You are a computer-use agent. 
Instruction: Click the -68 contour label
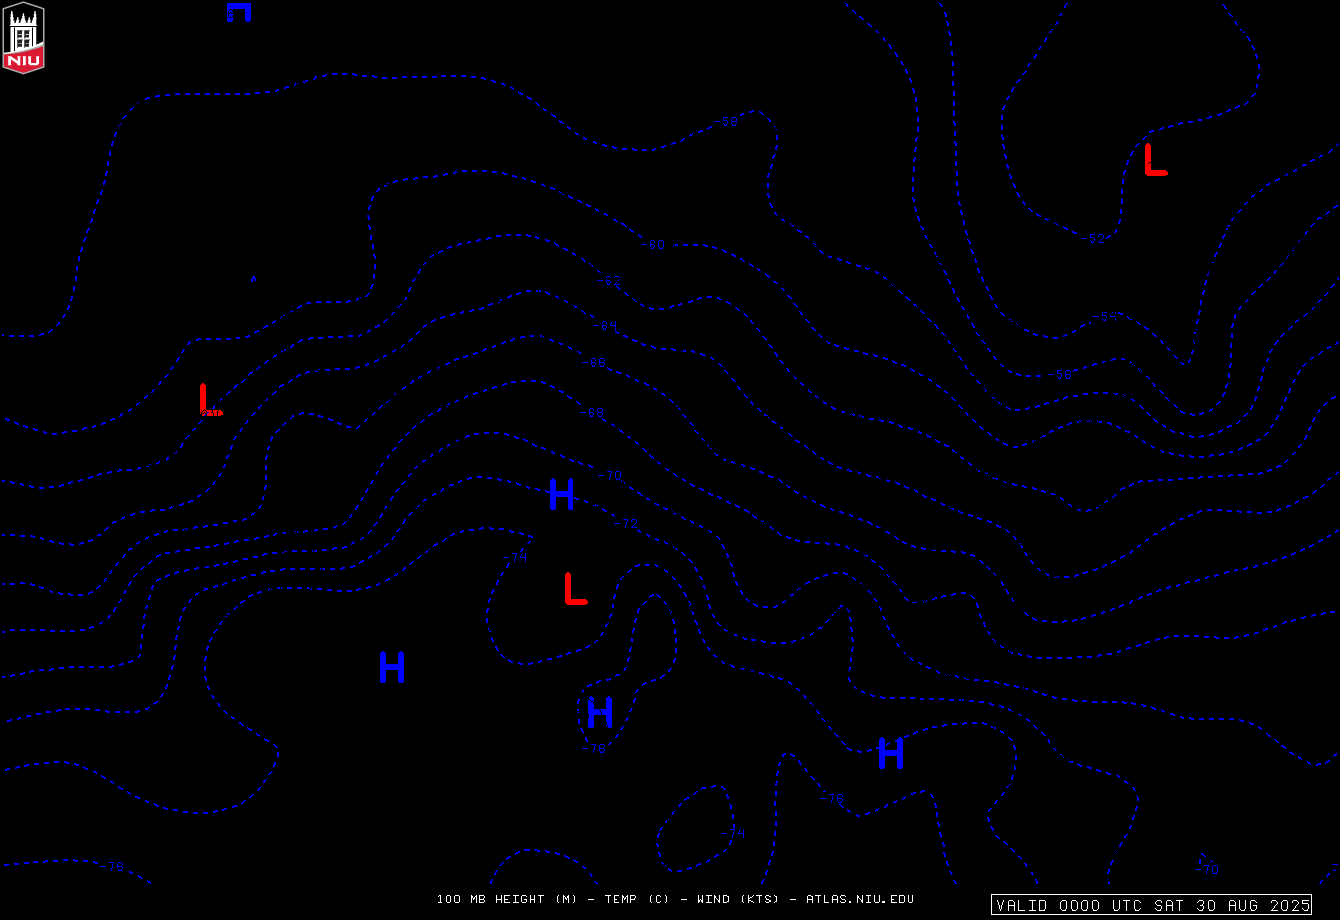pos(593,412)
